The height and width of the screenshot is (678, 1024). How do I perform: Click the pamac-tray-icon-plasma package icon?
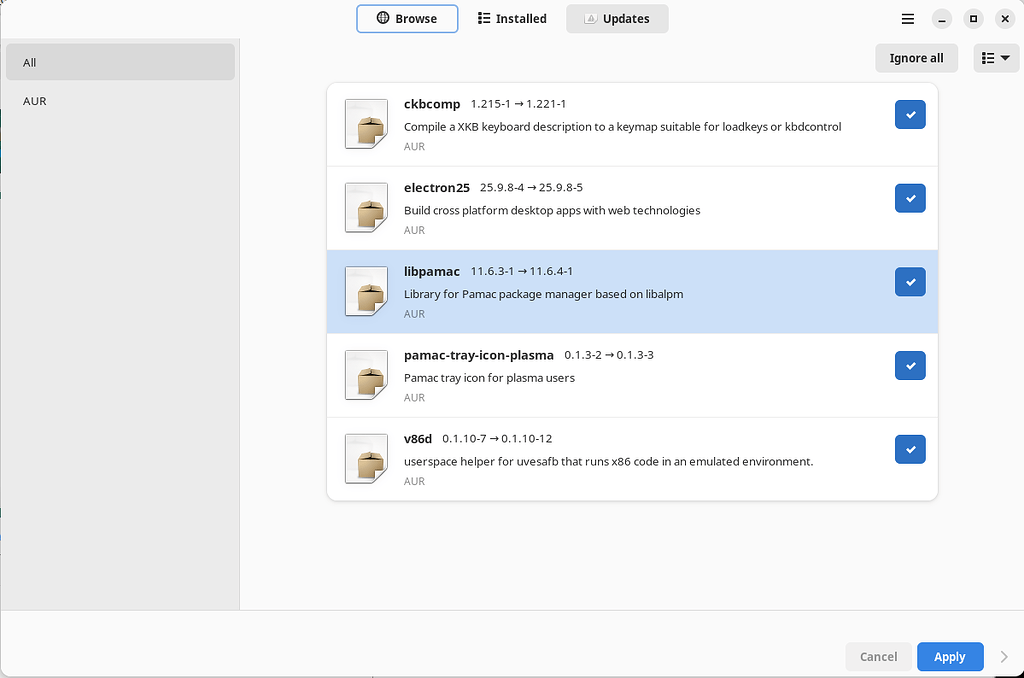pos(366,375)
